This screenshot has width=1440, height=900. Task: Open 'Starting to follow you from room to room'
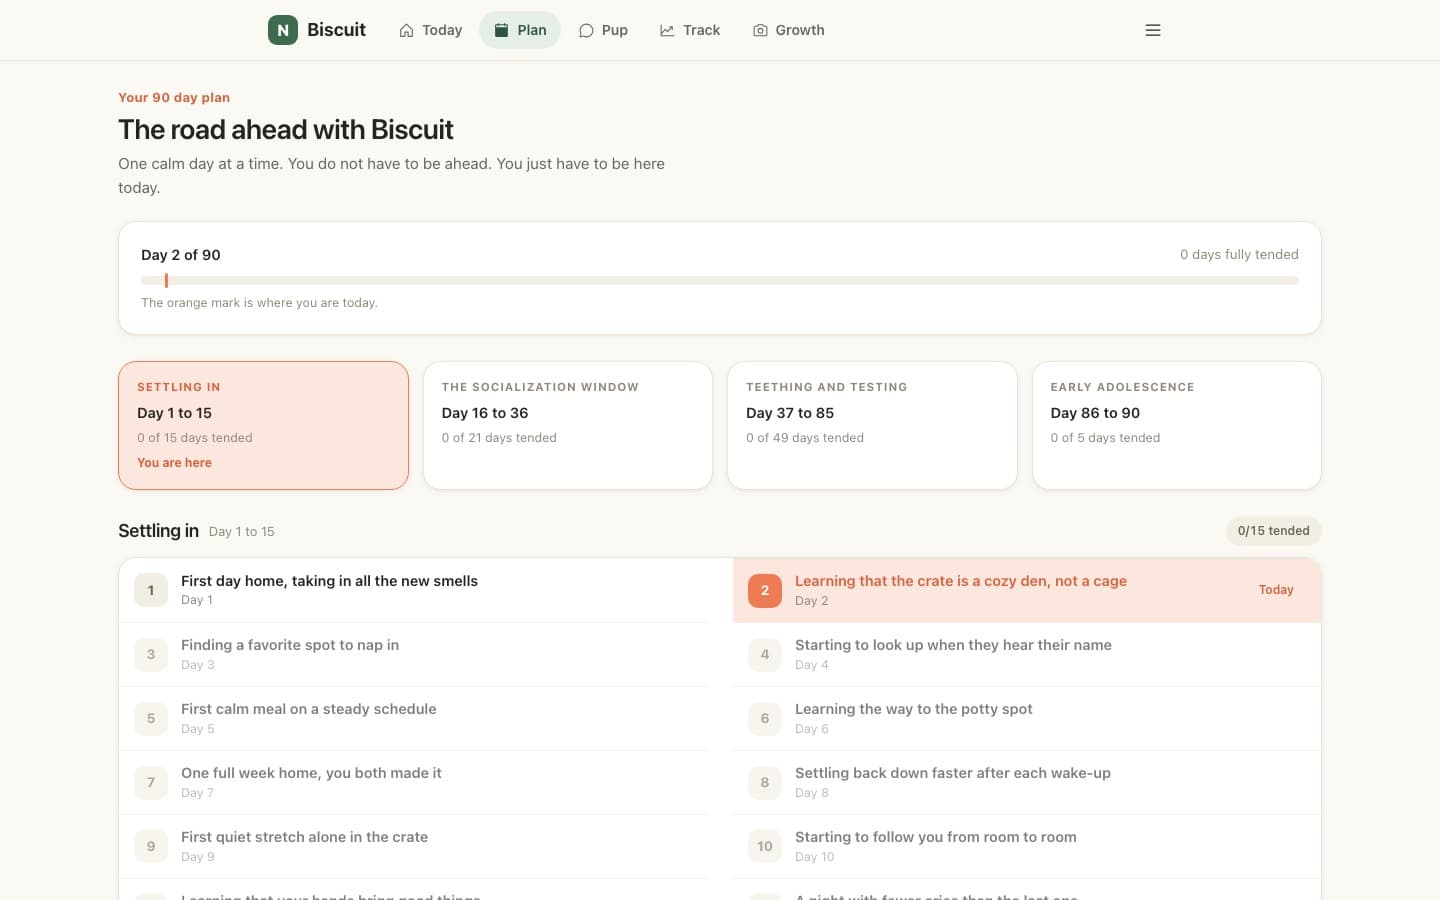point(1027,846)
